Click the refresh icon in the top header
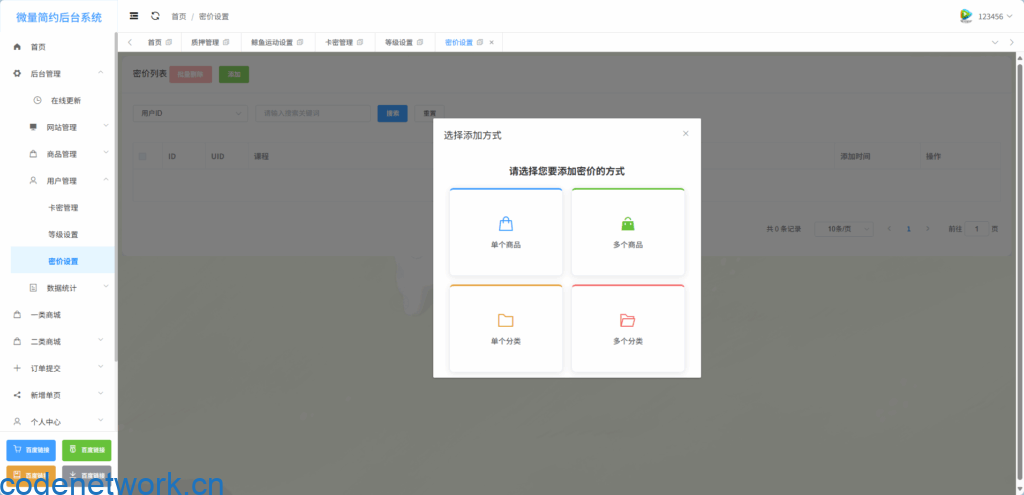 pos(155,16)
